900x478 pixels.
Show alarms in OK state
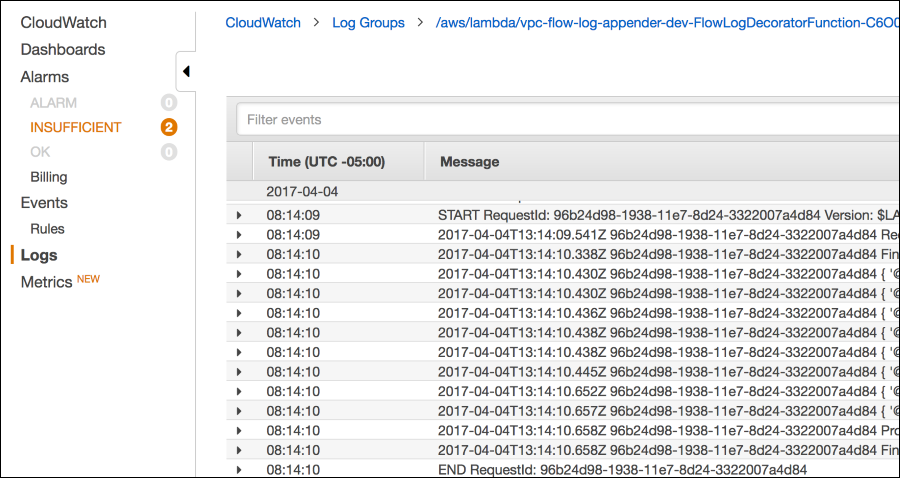pos(40,152)
